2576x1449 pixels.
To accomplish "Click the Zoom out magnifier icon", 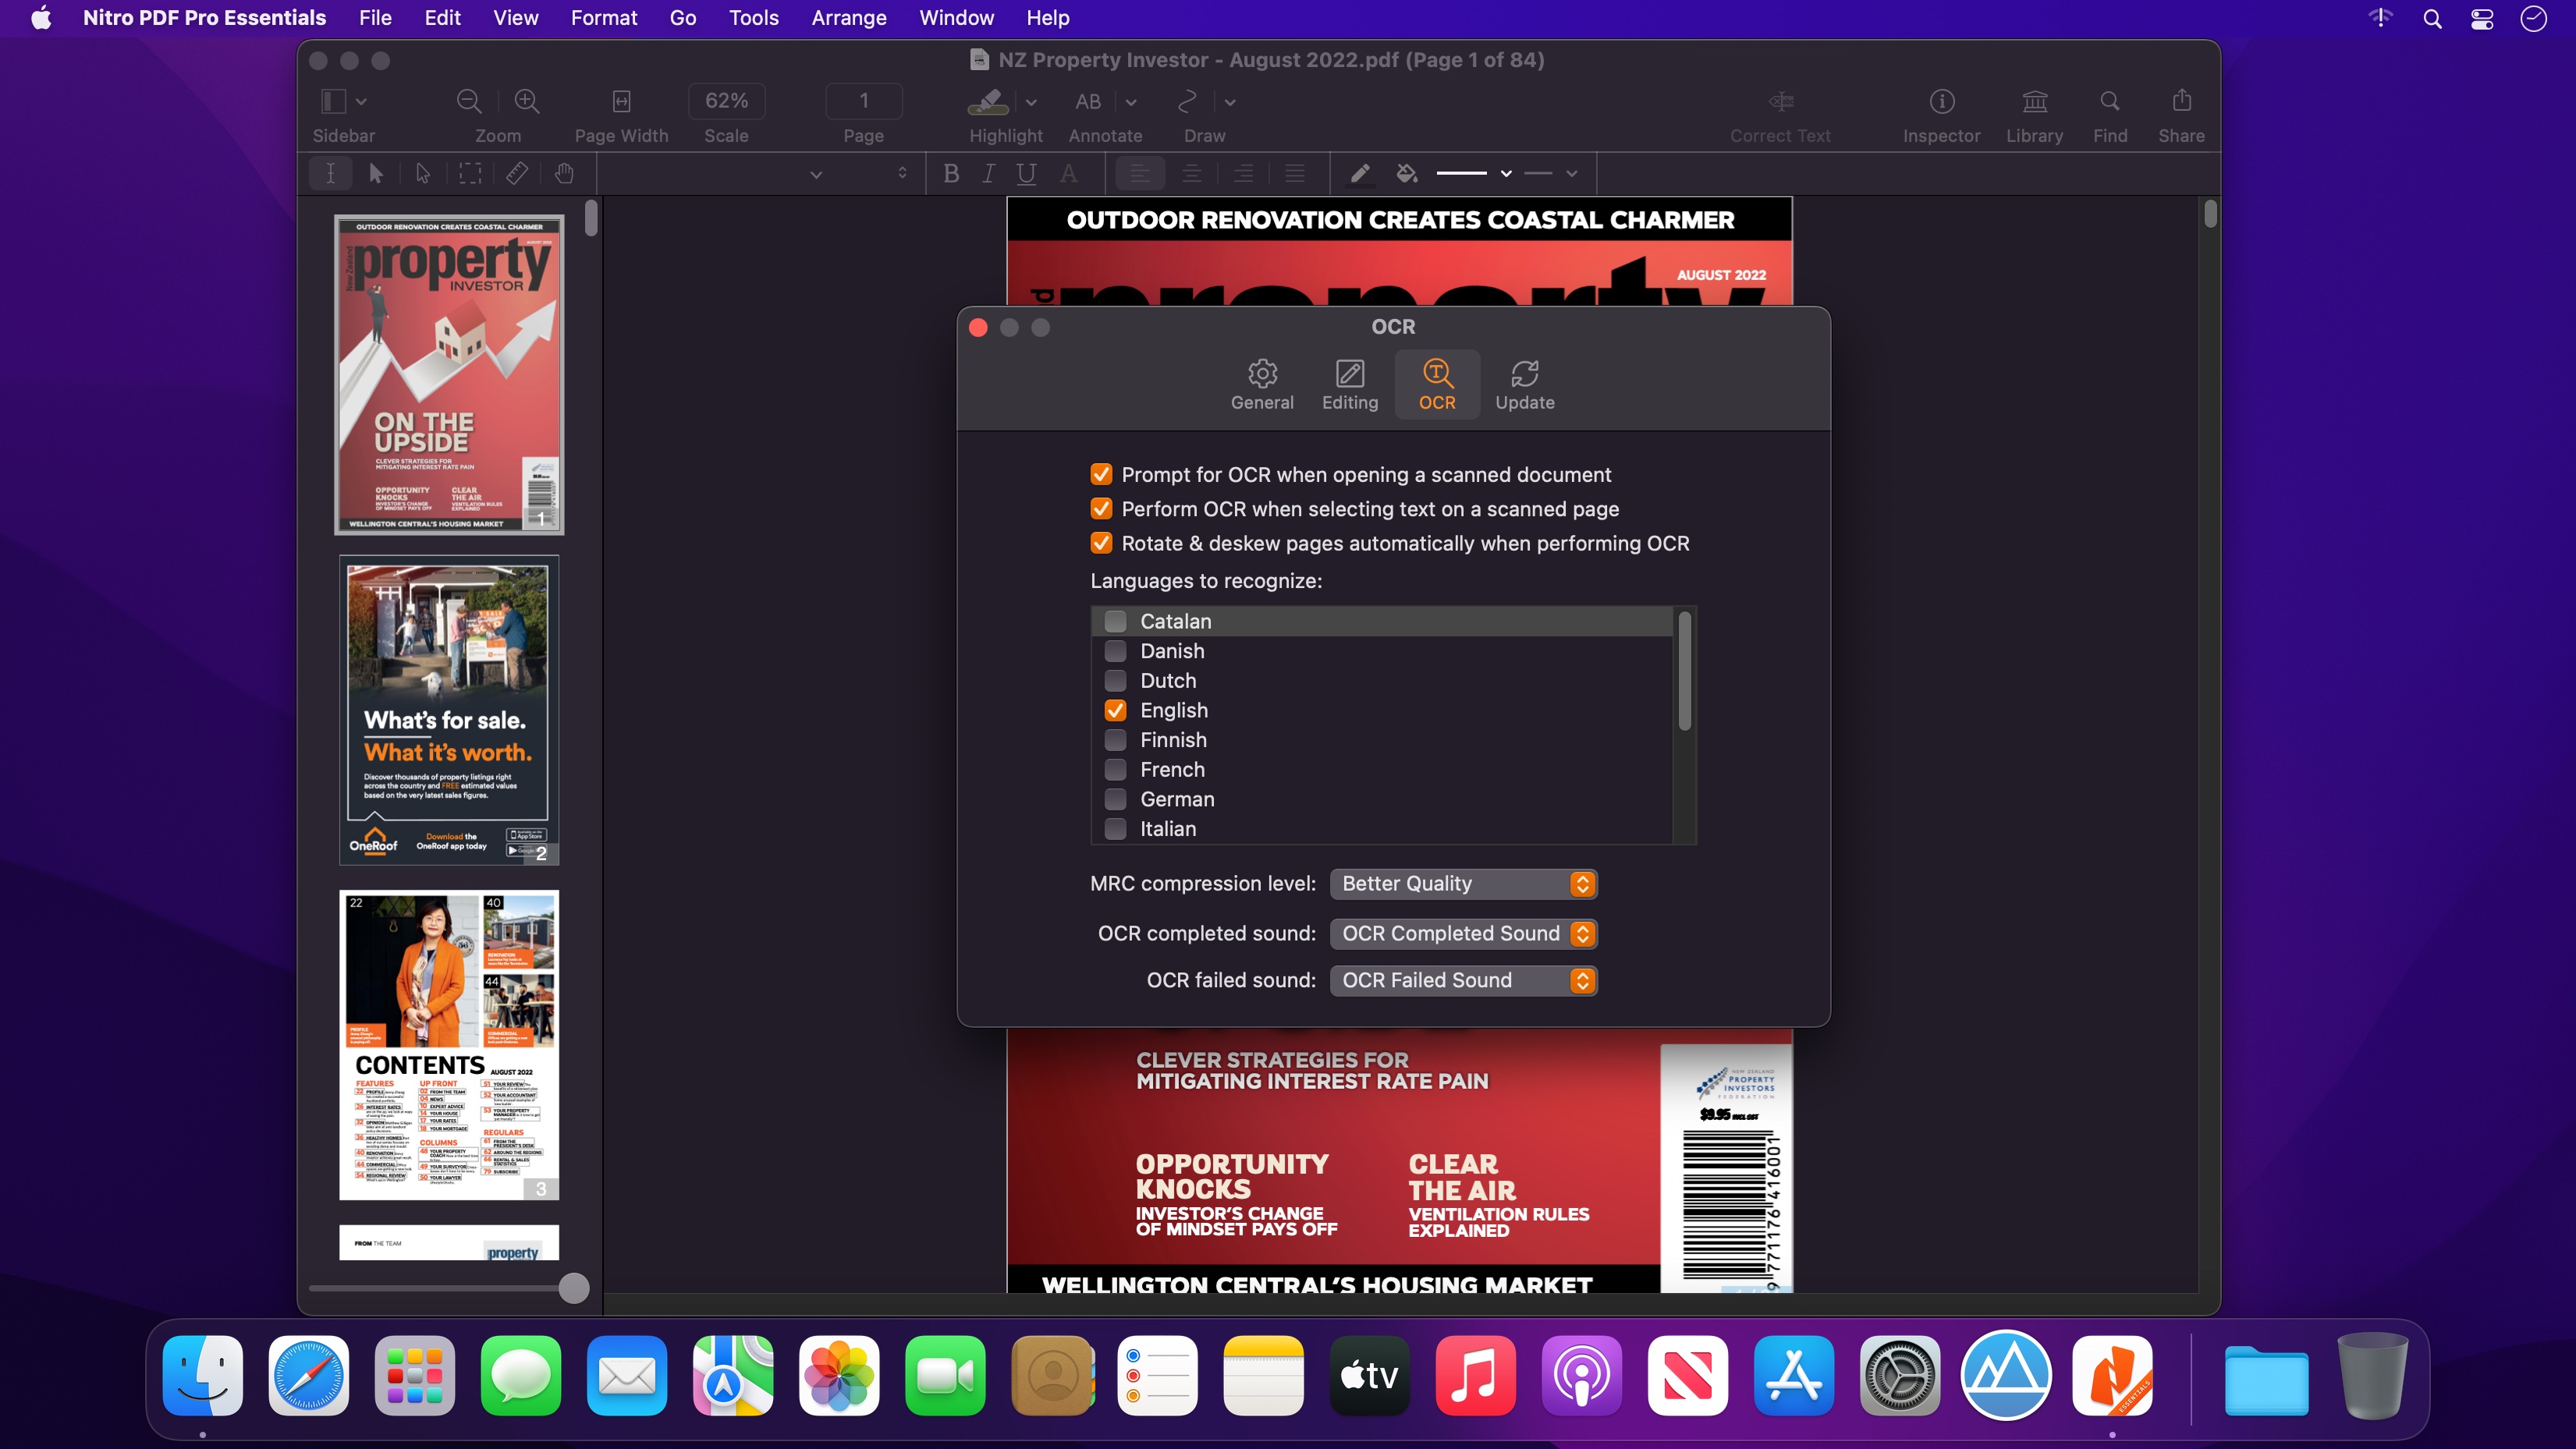I will pos(468,101).
